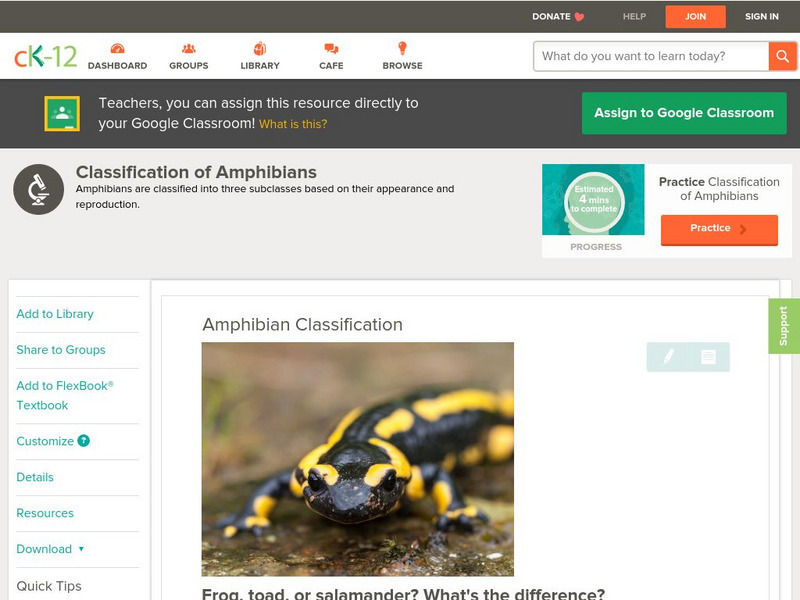Click the Library backpack icon
The width and height of the screenshot is (800, 600).
coord(259,47)
